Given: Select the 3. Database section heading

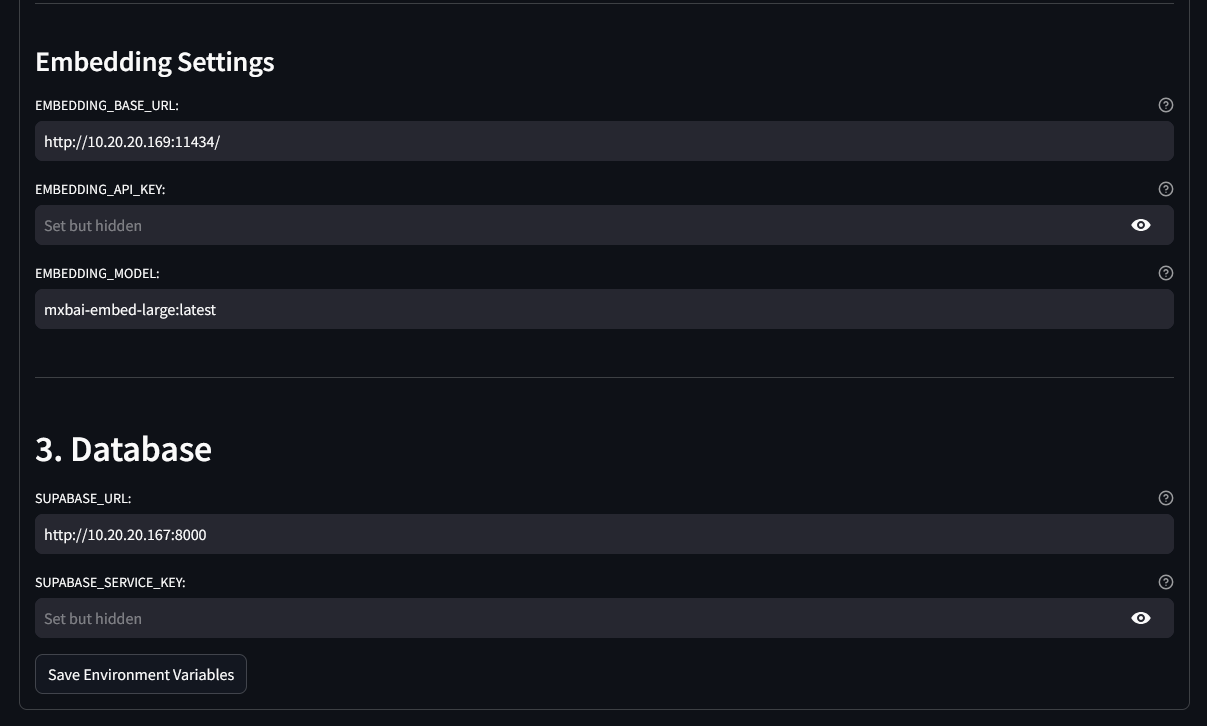Looking at the screenshot, I should [123, 449].
